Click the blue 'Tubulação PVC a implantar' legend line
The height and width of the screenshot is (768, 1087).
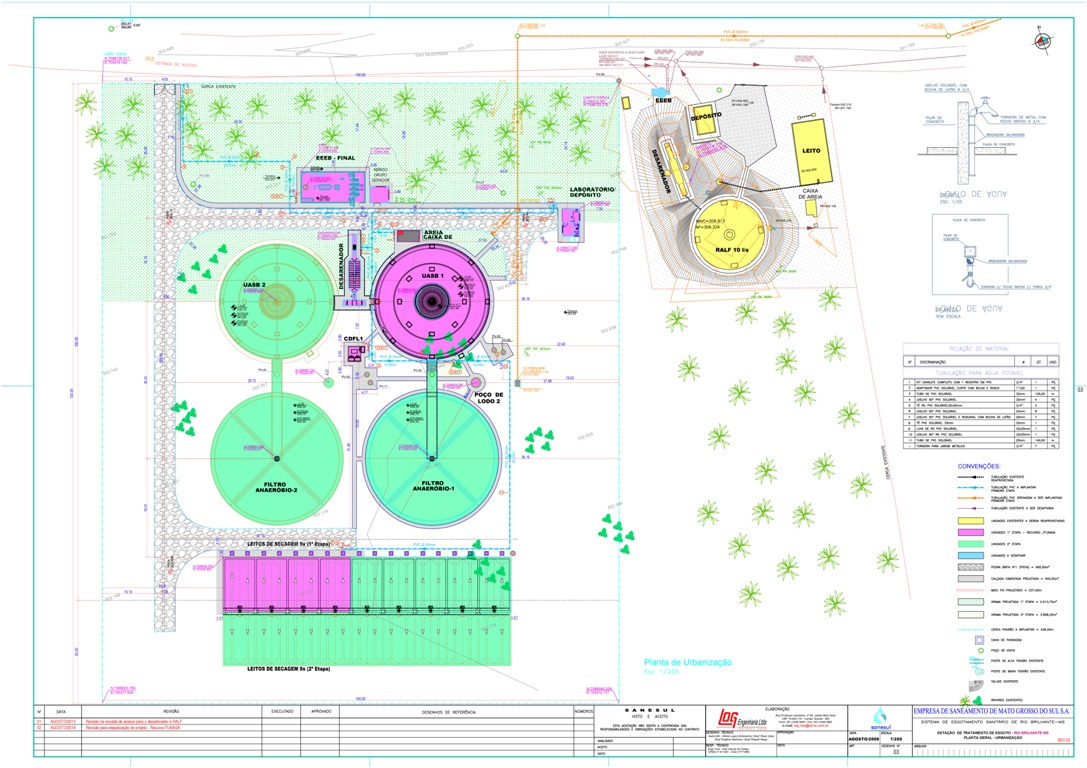pos(971,488)
